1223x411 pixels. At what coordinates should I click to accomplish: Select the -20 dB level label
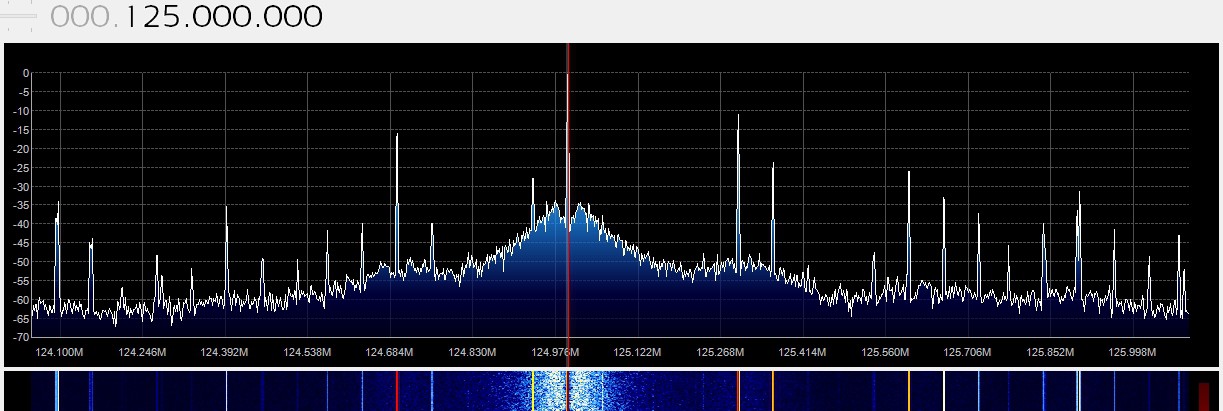pos(21,149)
